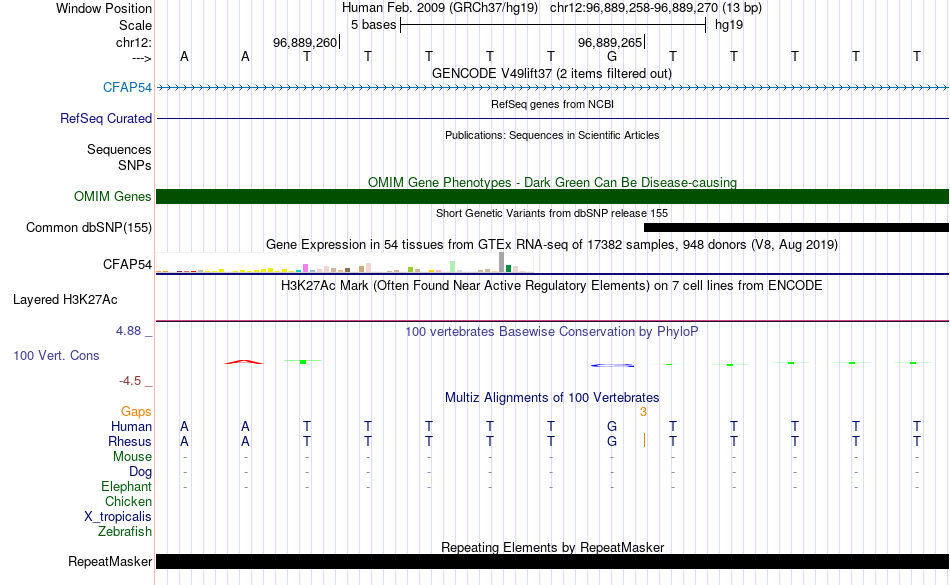Click the Elephant alignment row label

coord(126,486)
